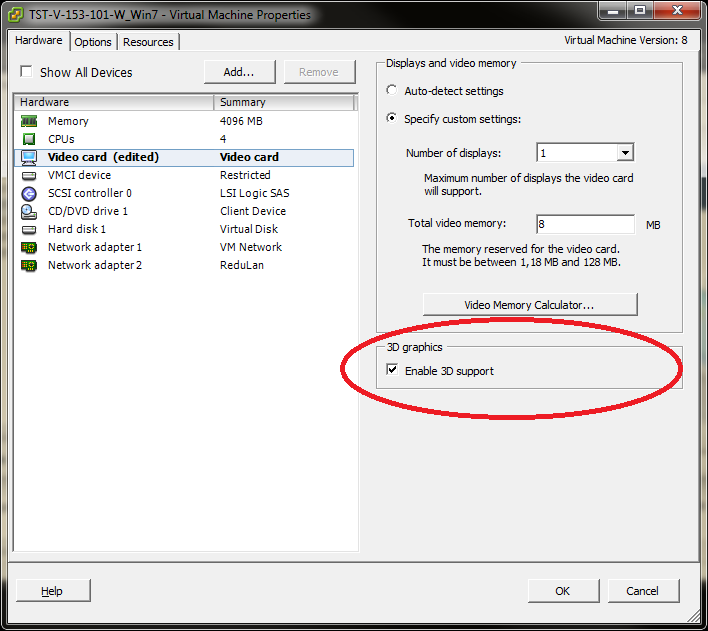Choose Specify custom settings radio button
Image resolution: width=708 pixels, height=631 pixels.
(391, 119)
